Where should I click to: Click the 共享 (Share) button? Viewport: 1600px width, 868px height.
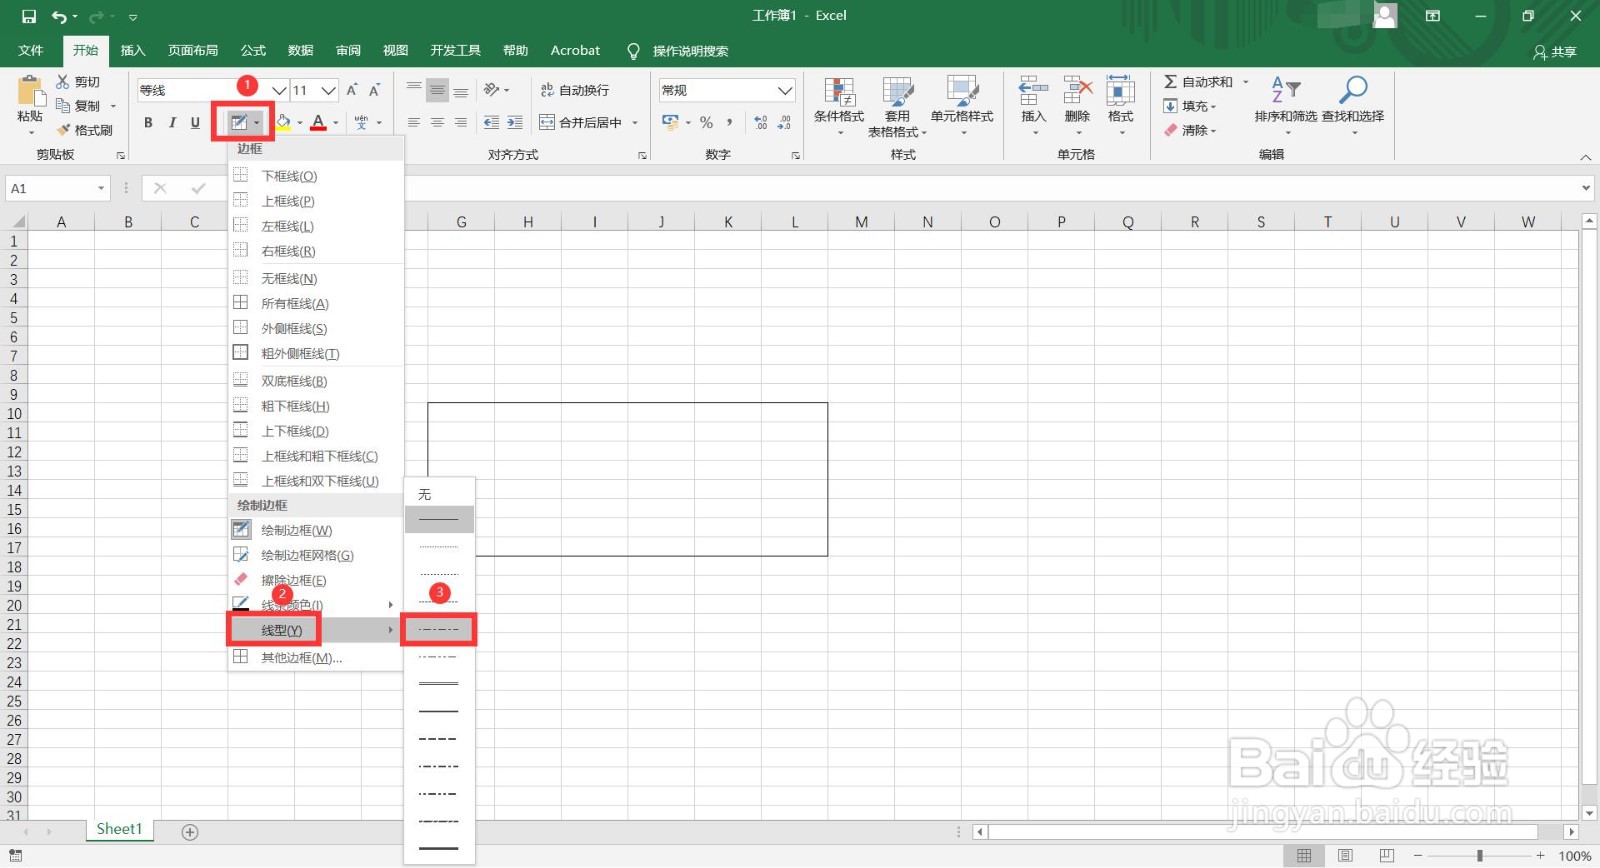pyautogui.click(x=1555, y=52)
